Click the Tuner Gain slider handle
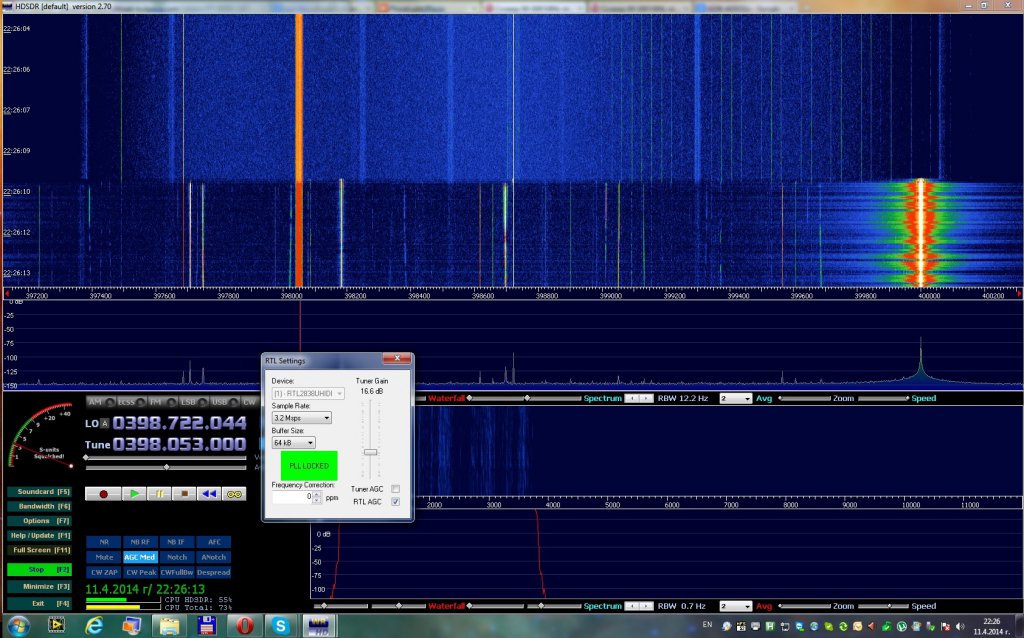This screenshot has height=638, width=1024. pos(370,452)
